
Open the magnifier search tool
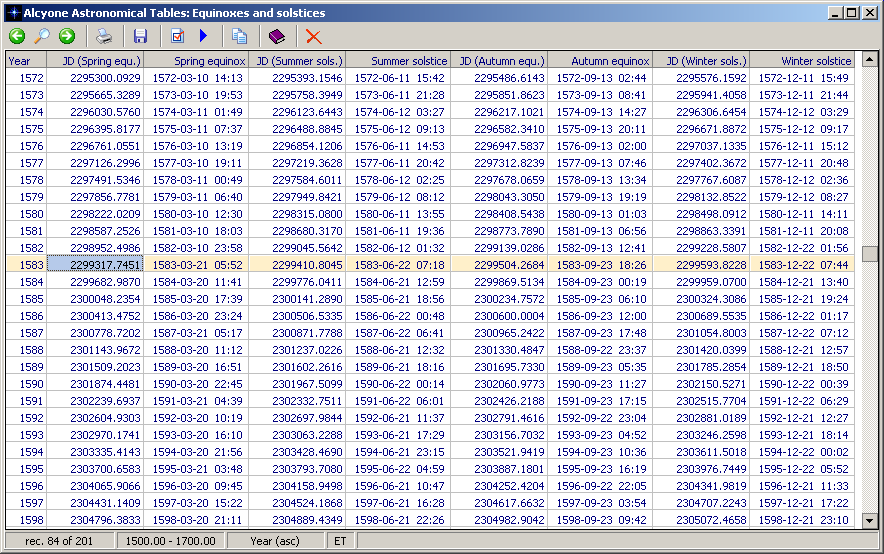click(42, 36)
